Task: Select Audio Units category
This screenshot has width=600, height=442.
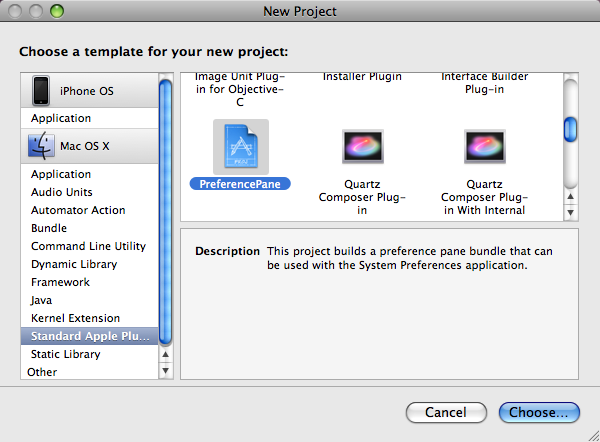Action: tap(62, 192)
